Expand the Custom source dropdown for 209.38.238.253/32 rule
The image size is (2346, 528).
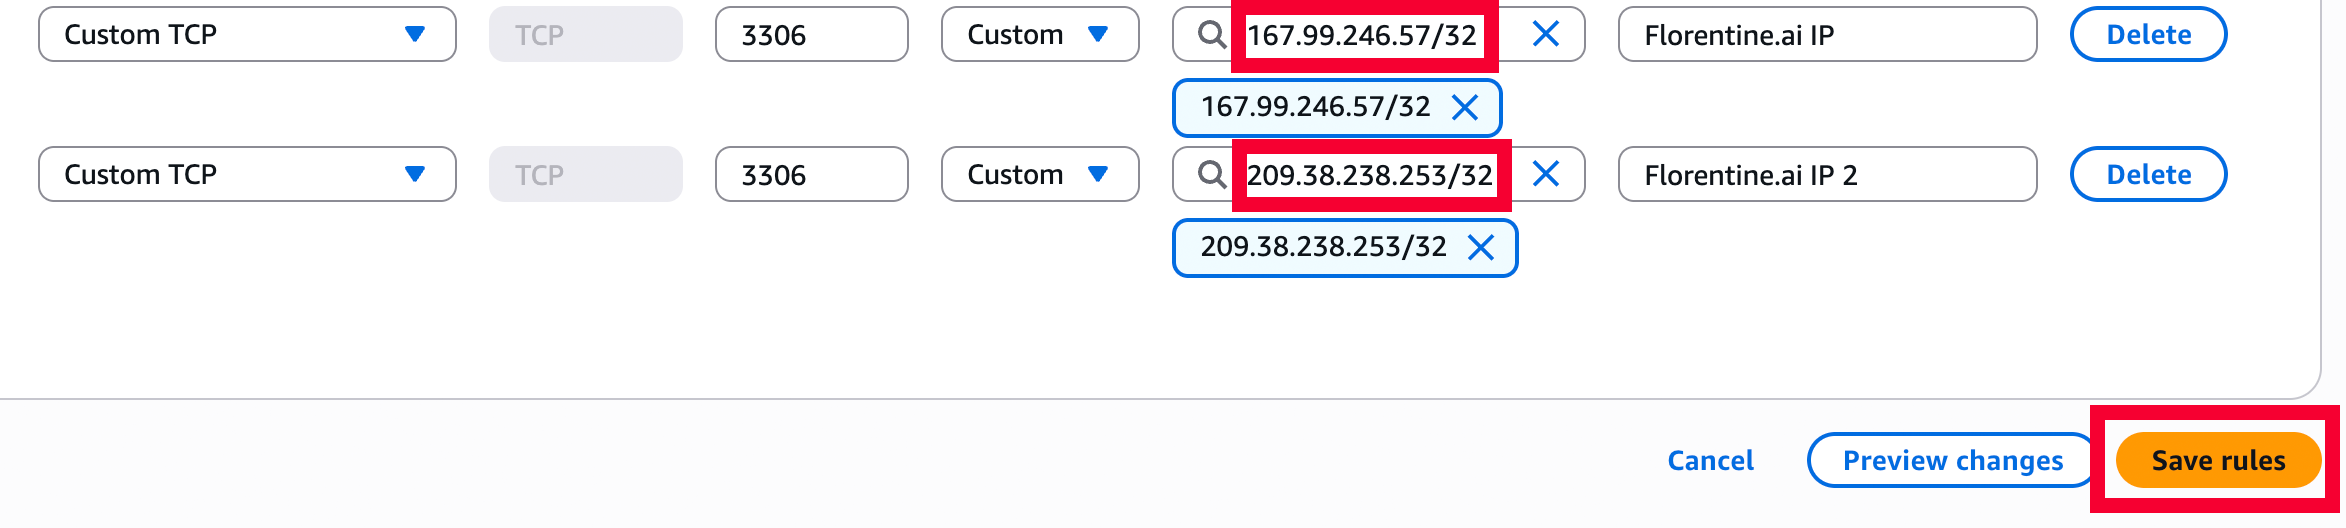pyautogui.click(x=1039, y=175)
